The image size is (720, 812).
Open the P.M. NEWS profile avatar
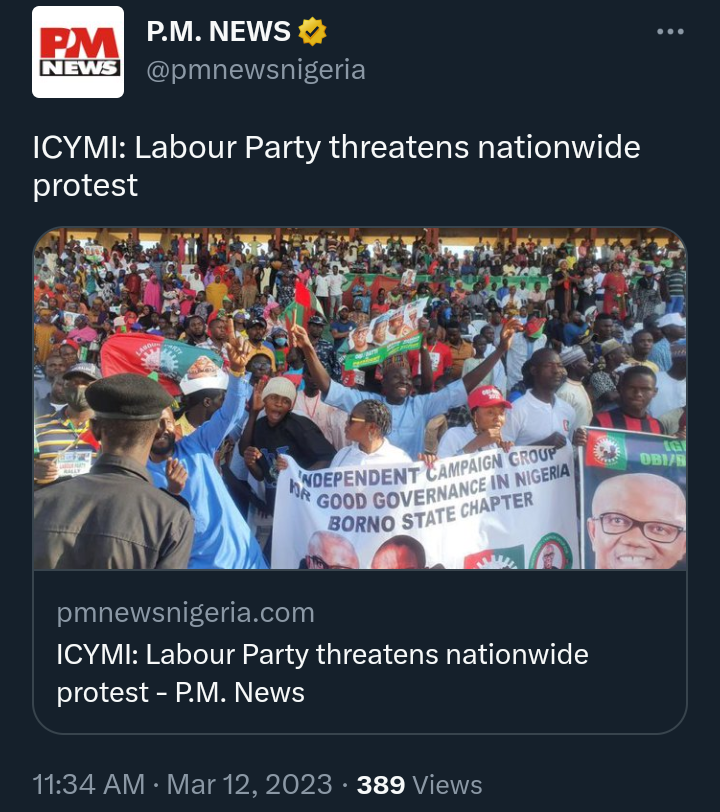coord(78,52)
